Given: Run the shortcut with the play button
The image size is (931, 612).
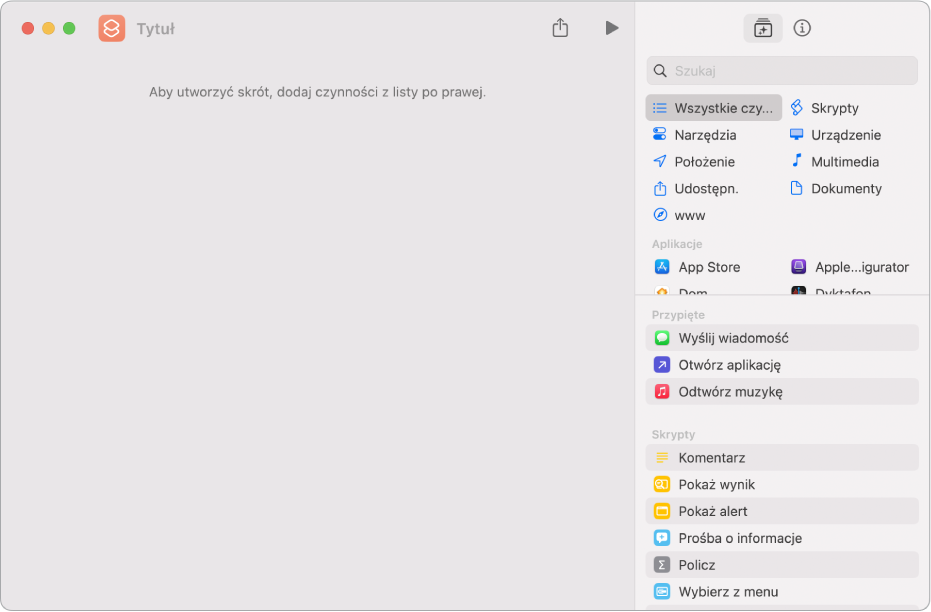Looking at the screenshot, I should tap(612, 28).
